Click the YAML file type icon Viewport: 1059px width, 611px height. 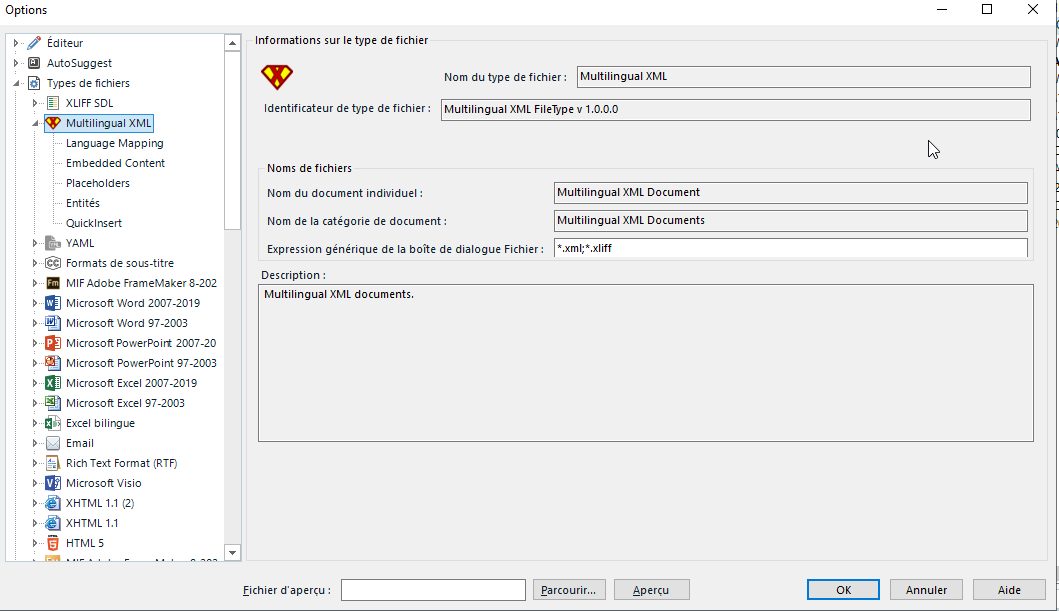click(x=53, y=243)
